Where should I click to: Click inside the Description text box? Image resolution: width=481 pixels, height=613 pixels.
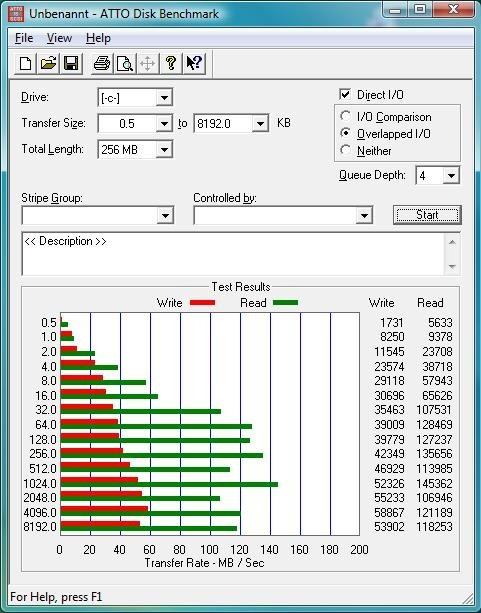233,254
